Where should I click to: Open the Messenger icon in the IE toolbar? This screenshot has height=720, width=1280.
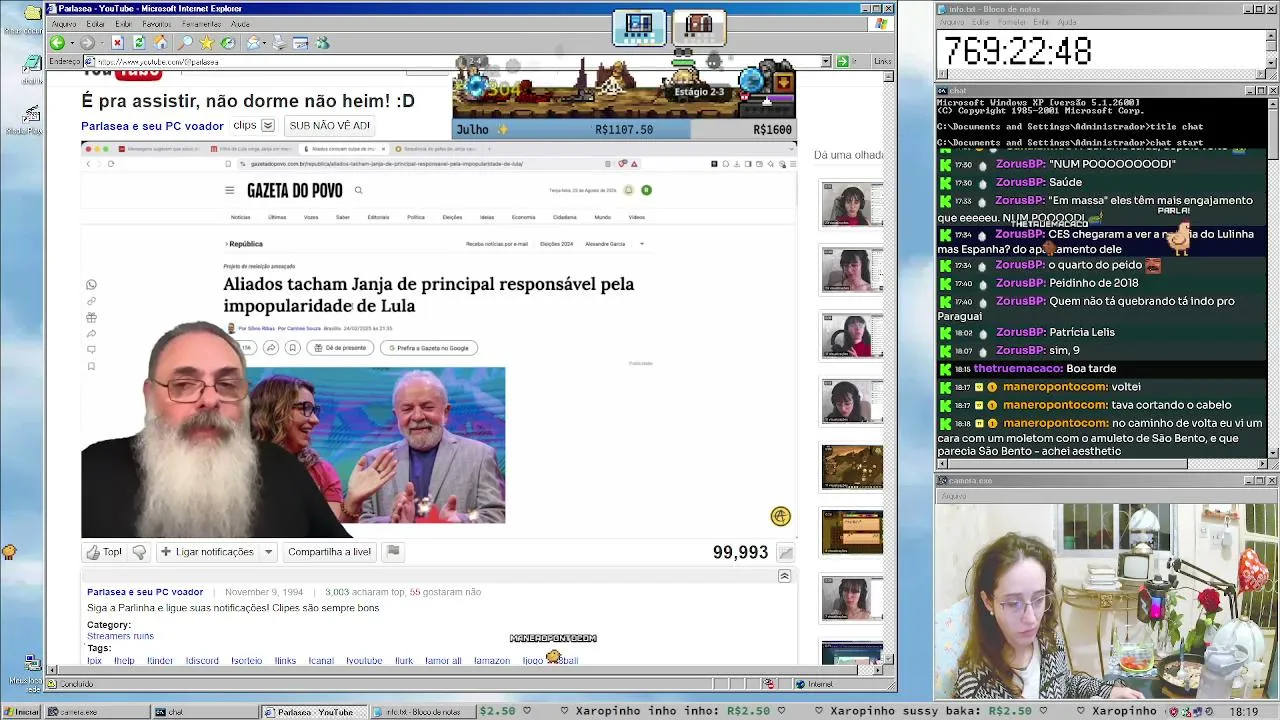(x=322, y=43)
